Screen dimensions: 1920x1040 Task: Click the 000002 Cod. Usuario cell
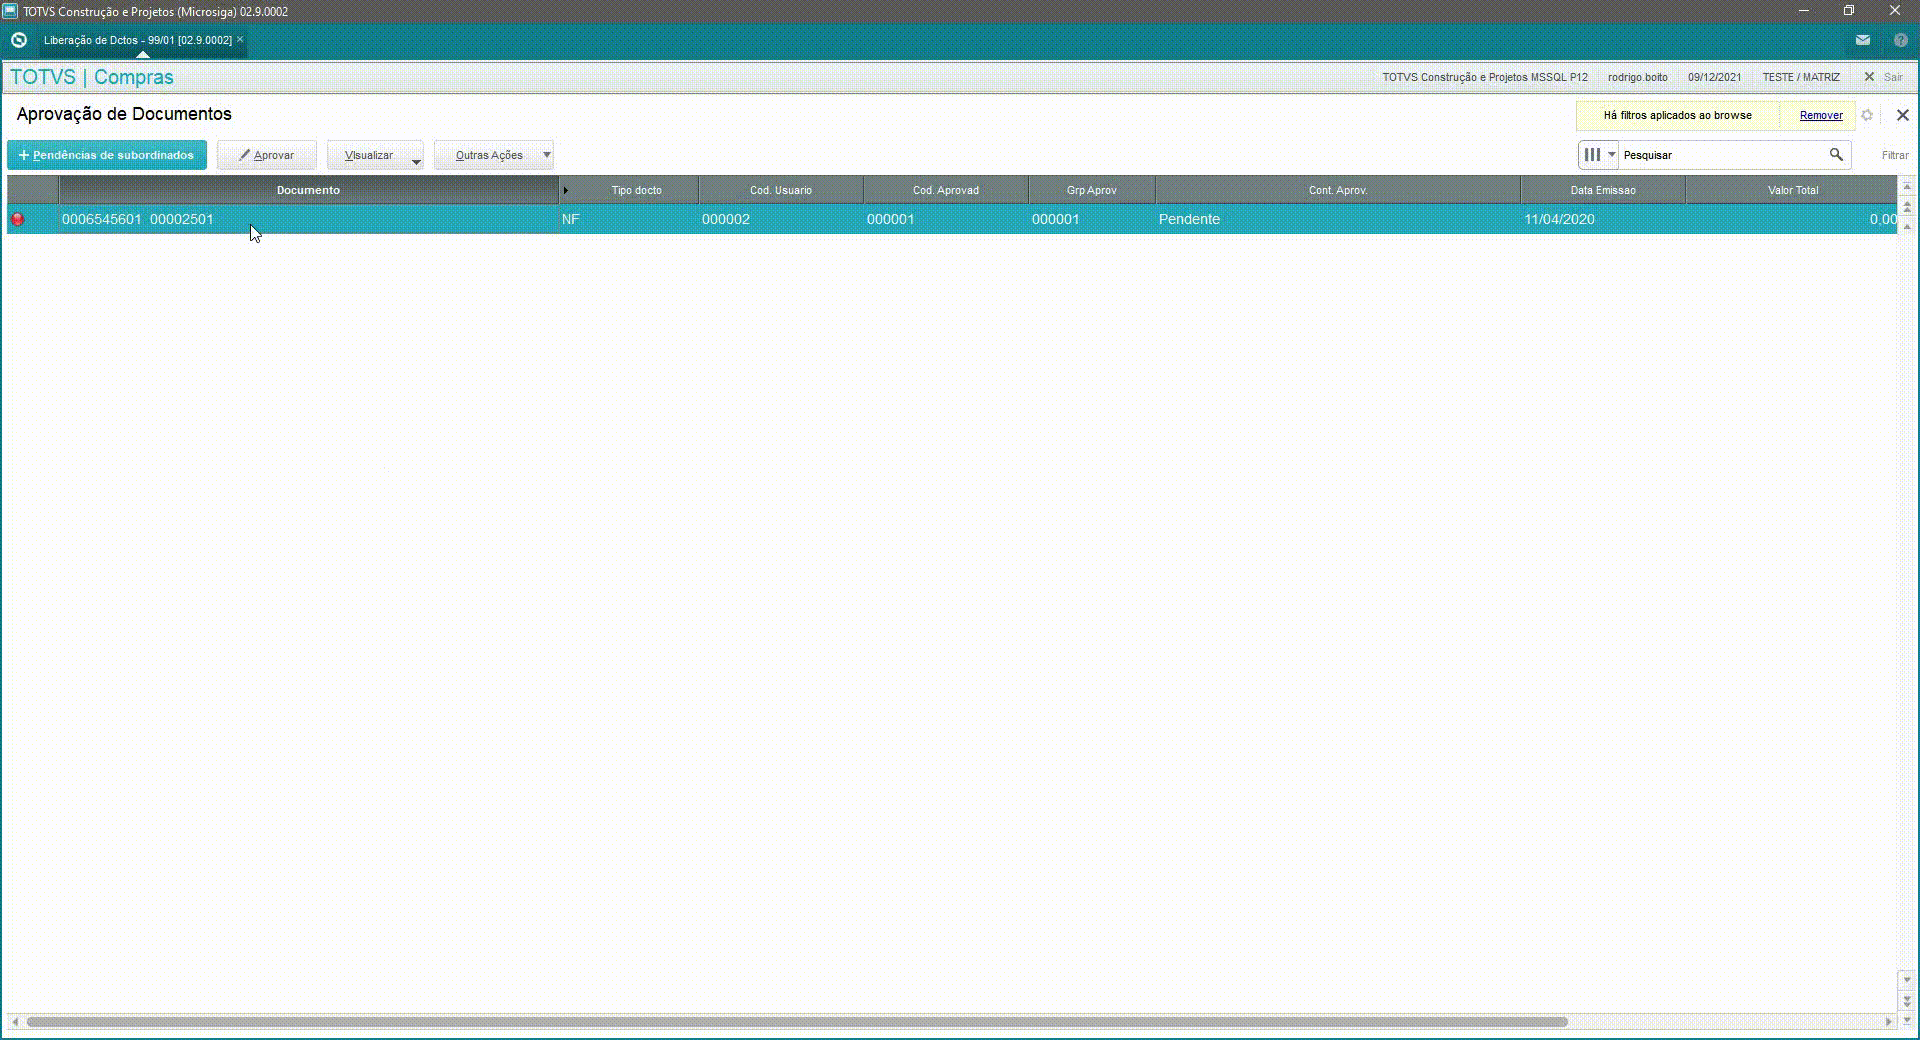pyautogui.click(x=781, y=219)
